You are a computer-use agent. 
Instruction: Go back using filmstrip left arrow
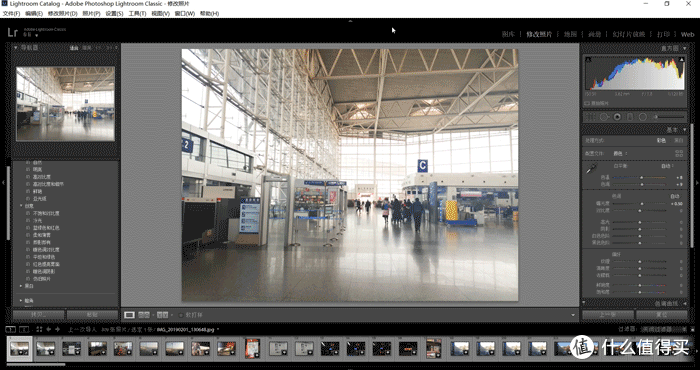(x=49, y=329)
